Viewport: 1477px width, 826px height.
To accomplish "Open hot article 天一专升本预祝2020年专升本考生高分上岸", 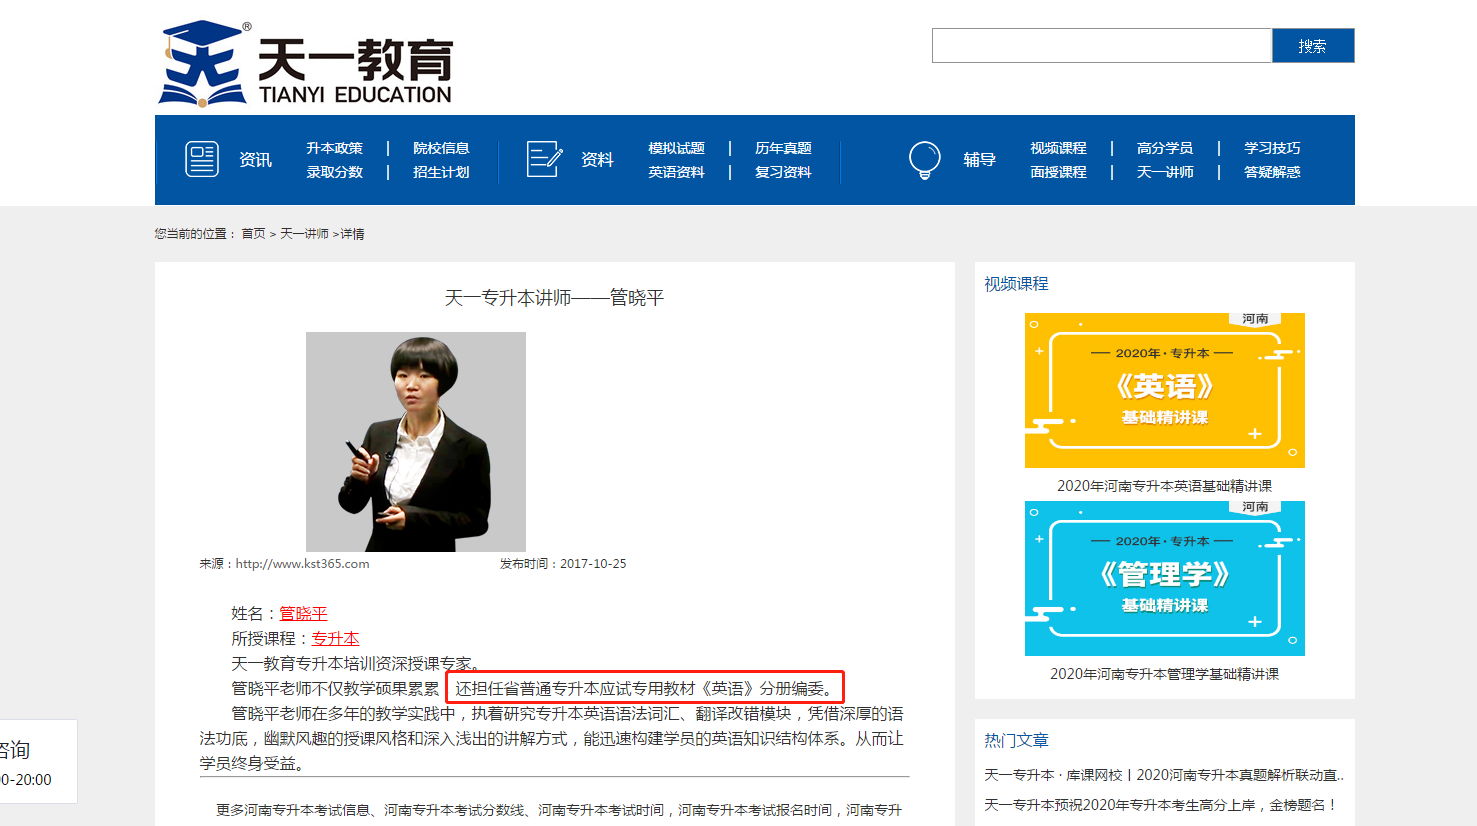I will 1161,805.
